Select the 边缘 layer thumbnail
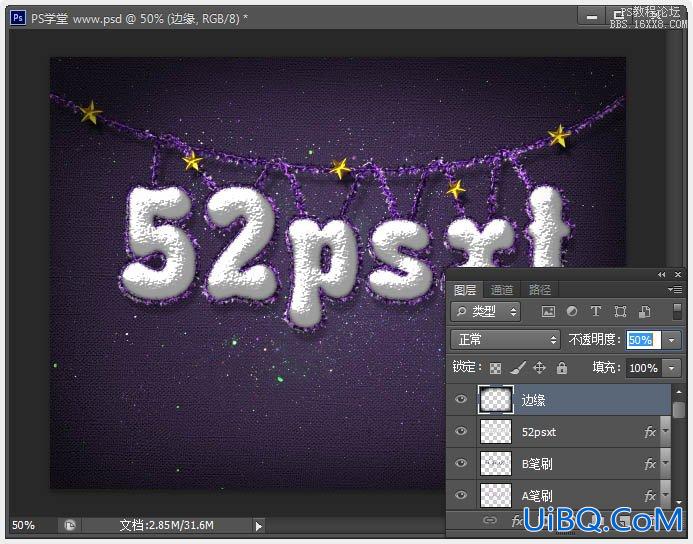The image size is (693, 544). click(x=495, y=399)
